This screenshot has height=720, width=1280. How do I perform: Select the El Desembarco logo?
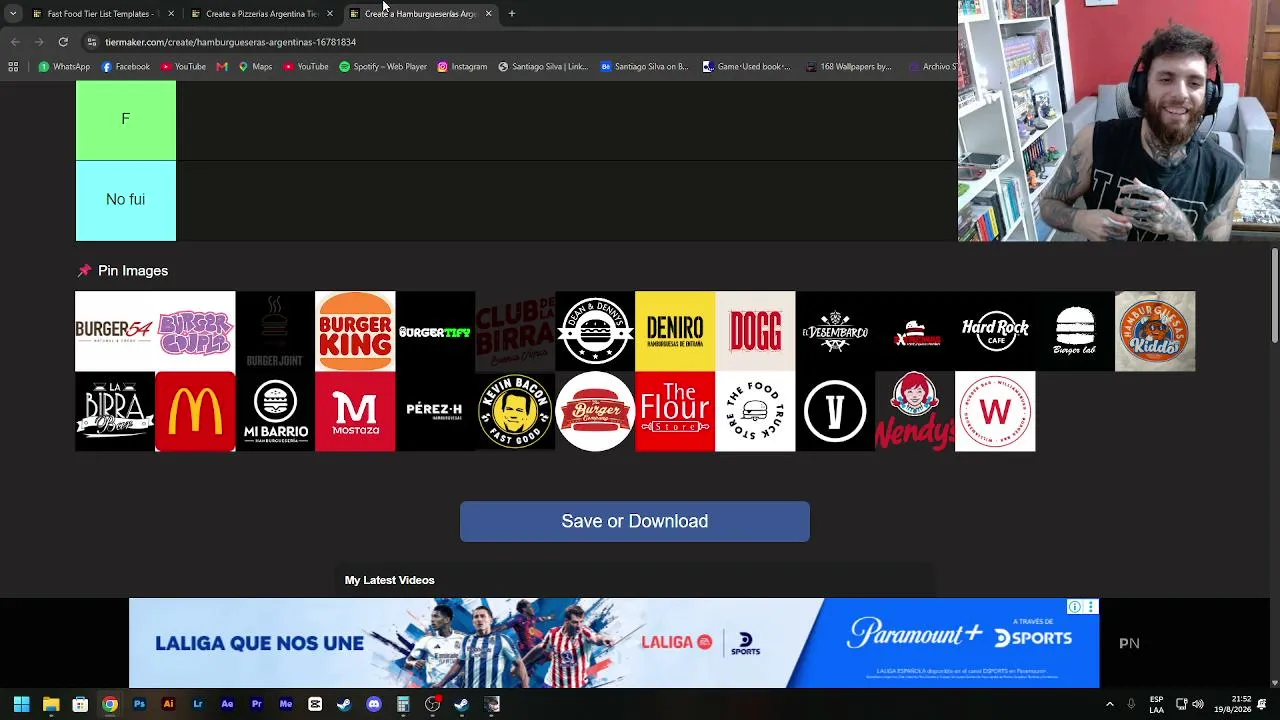pyautogui.click(x=835, y=331)
